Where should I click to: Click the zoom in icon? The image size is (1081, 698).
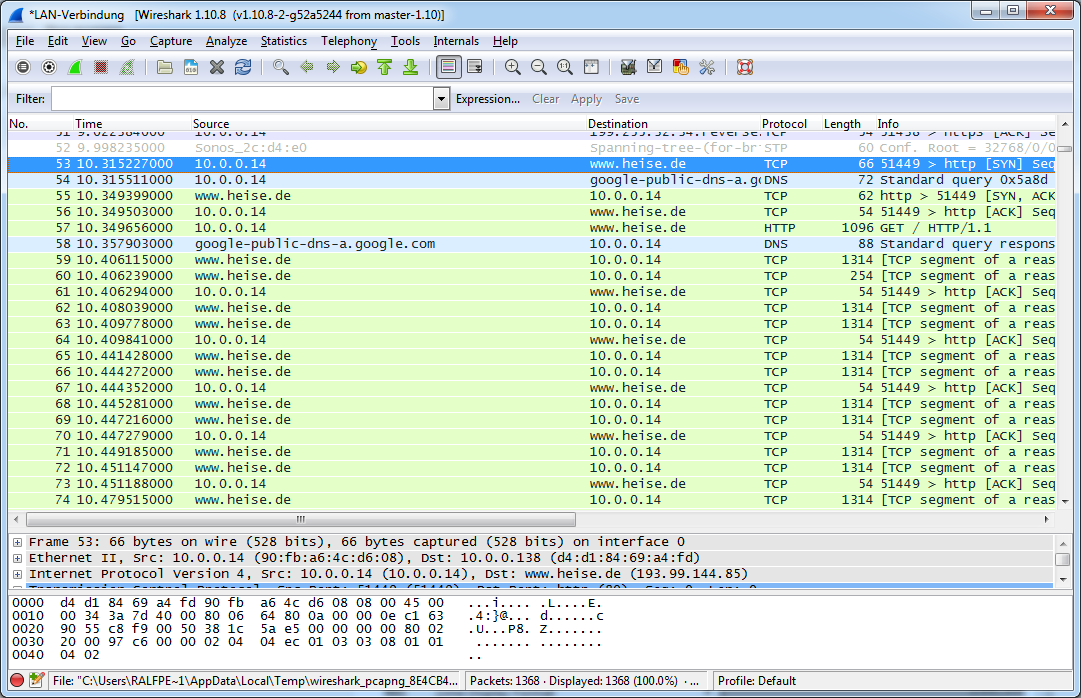tap(513, 67)
